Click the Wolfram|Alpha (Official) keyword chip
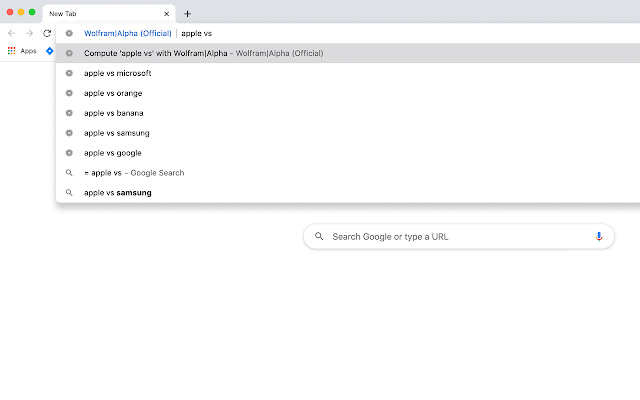 point(127,33)
